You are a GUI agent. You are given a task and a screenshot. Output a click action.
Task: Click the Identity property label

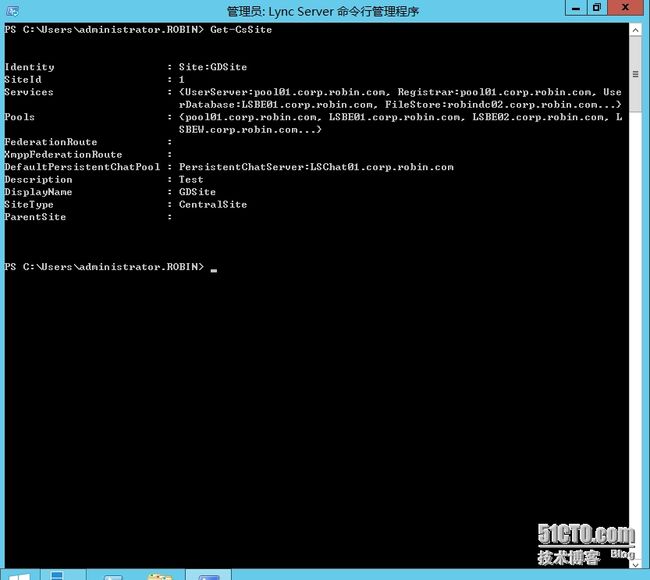pos(29,67)
